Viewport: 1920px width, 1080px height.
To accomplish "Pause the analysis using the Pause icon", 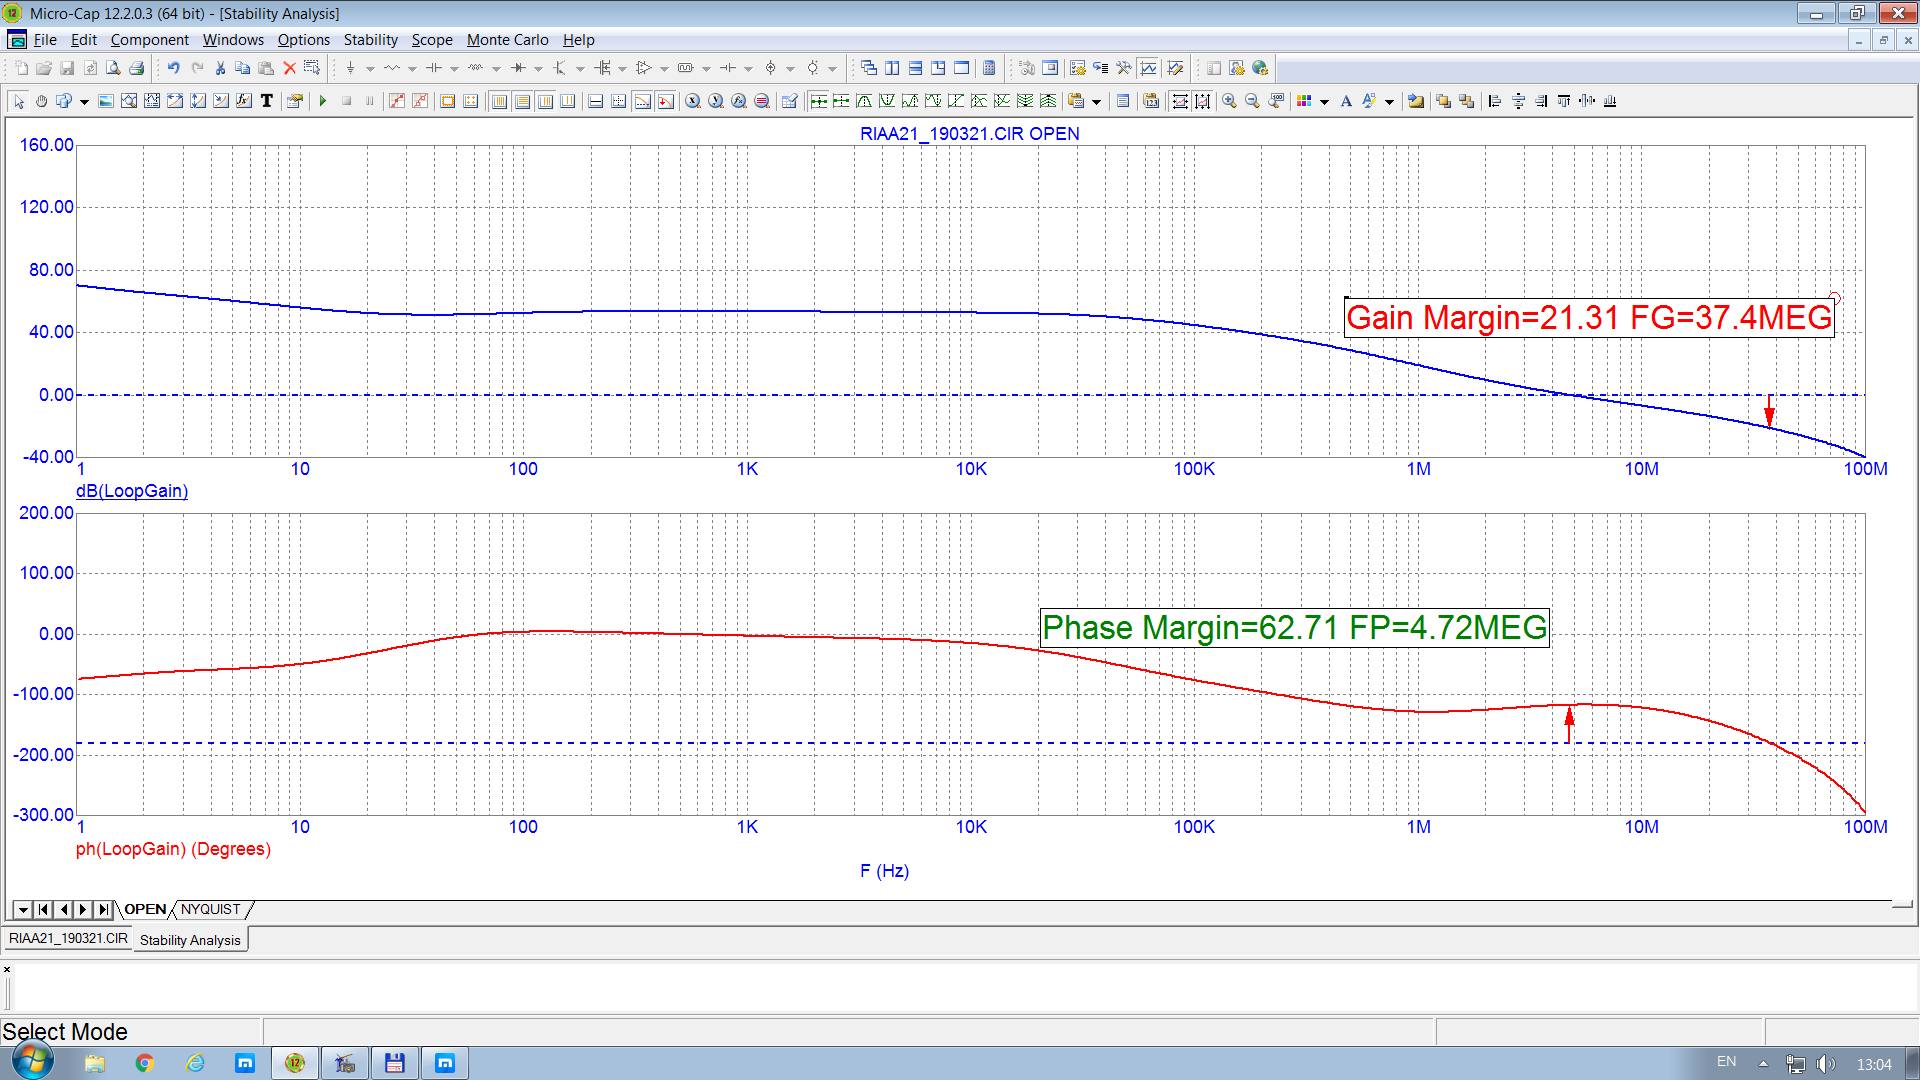I will [x=370, y=101].
